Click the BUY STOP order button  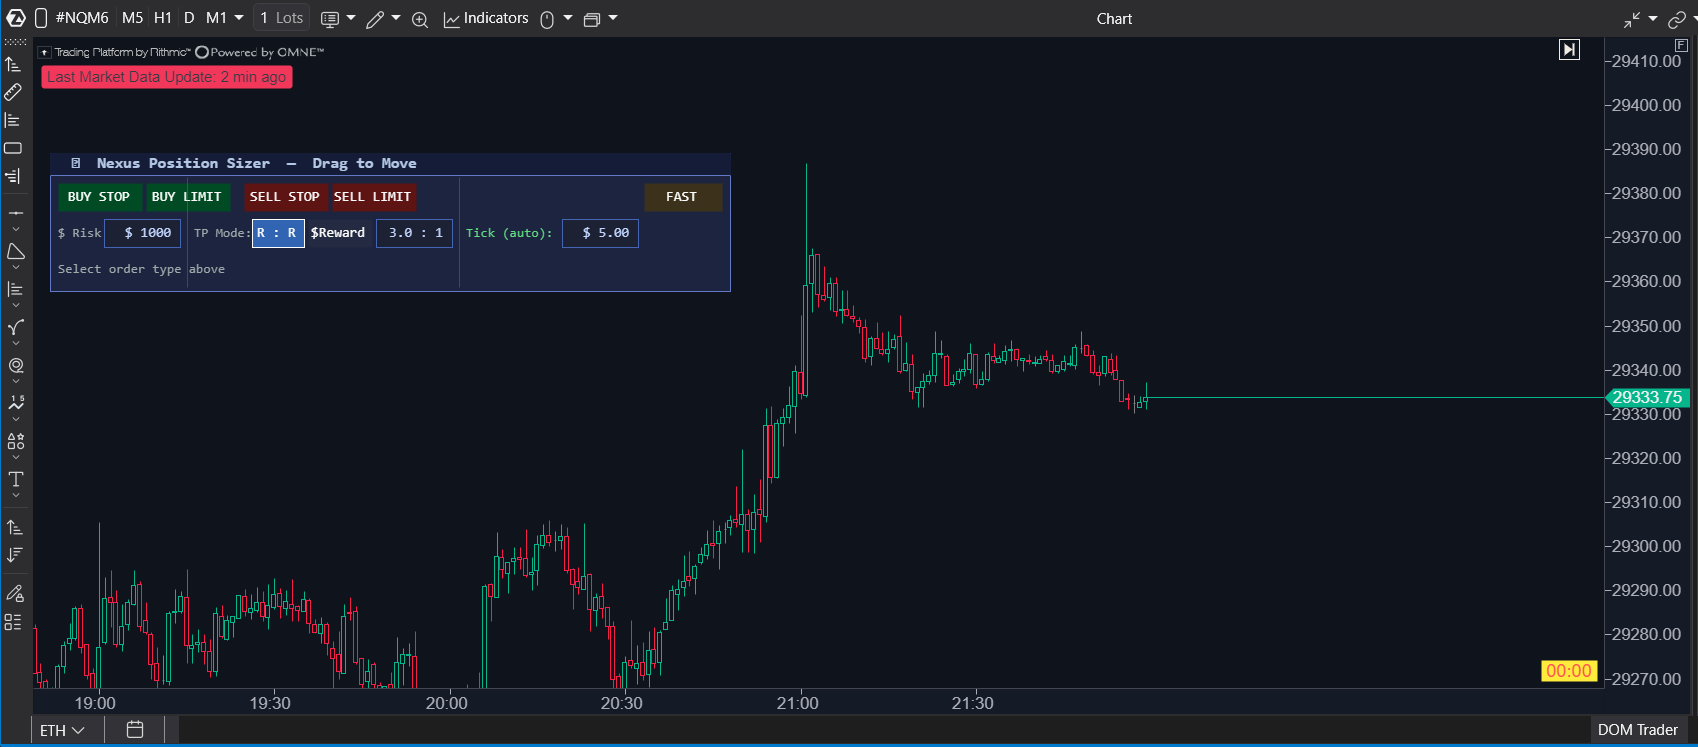tap(99, 197)
